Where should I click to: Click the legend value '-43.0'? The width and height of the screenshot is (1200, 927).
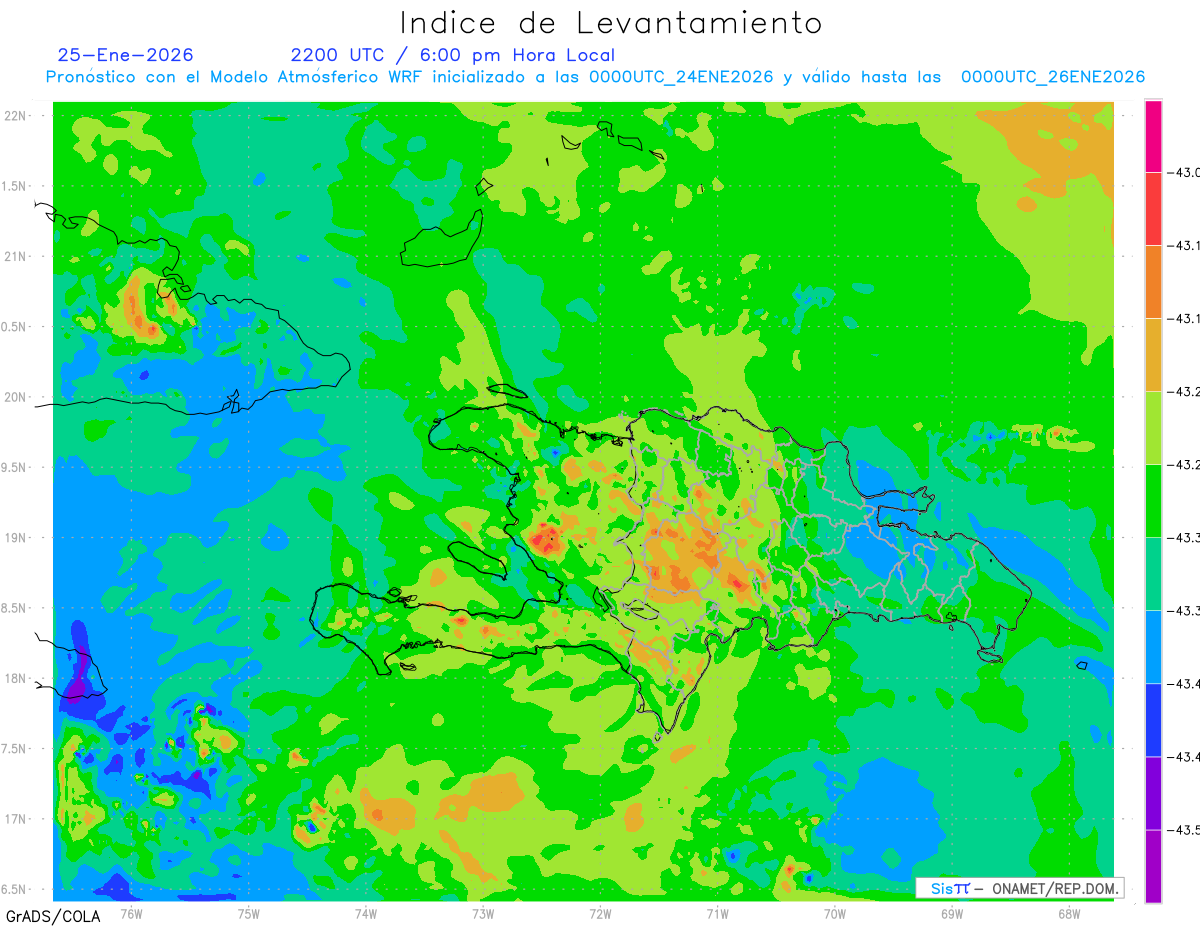click(x=1184, y=173)
